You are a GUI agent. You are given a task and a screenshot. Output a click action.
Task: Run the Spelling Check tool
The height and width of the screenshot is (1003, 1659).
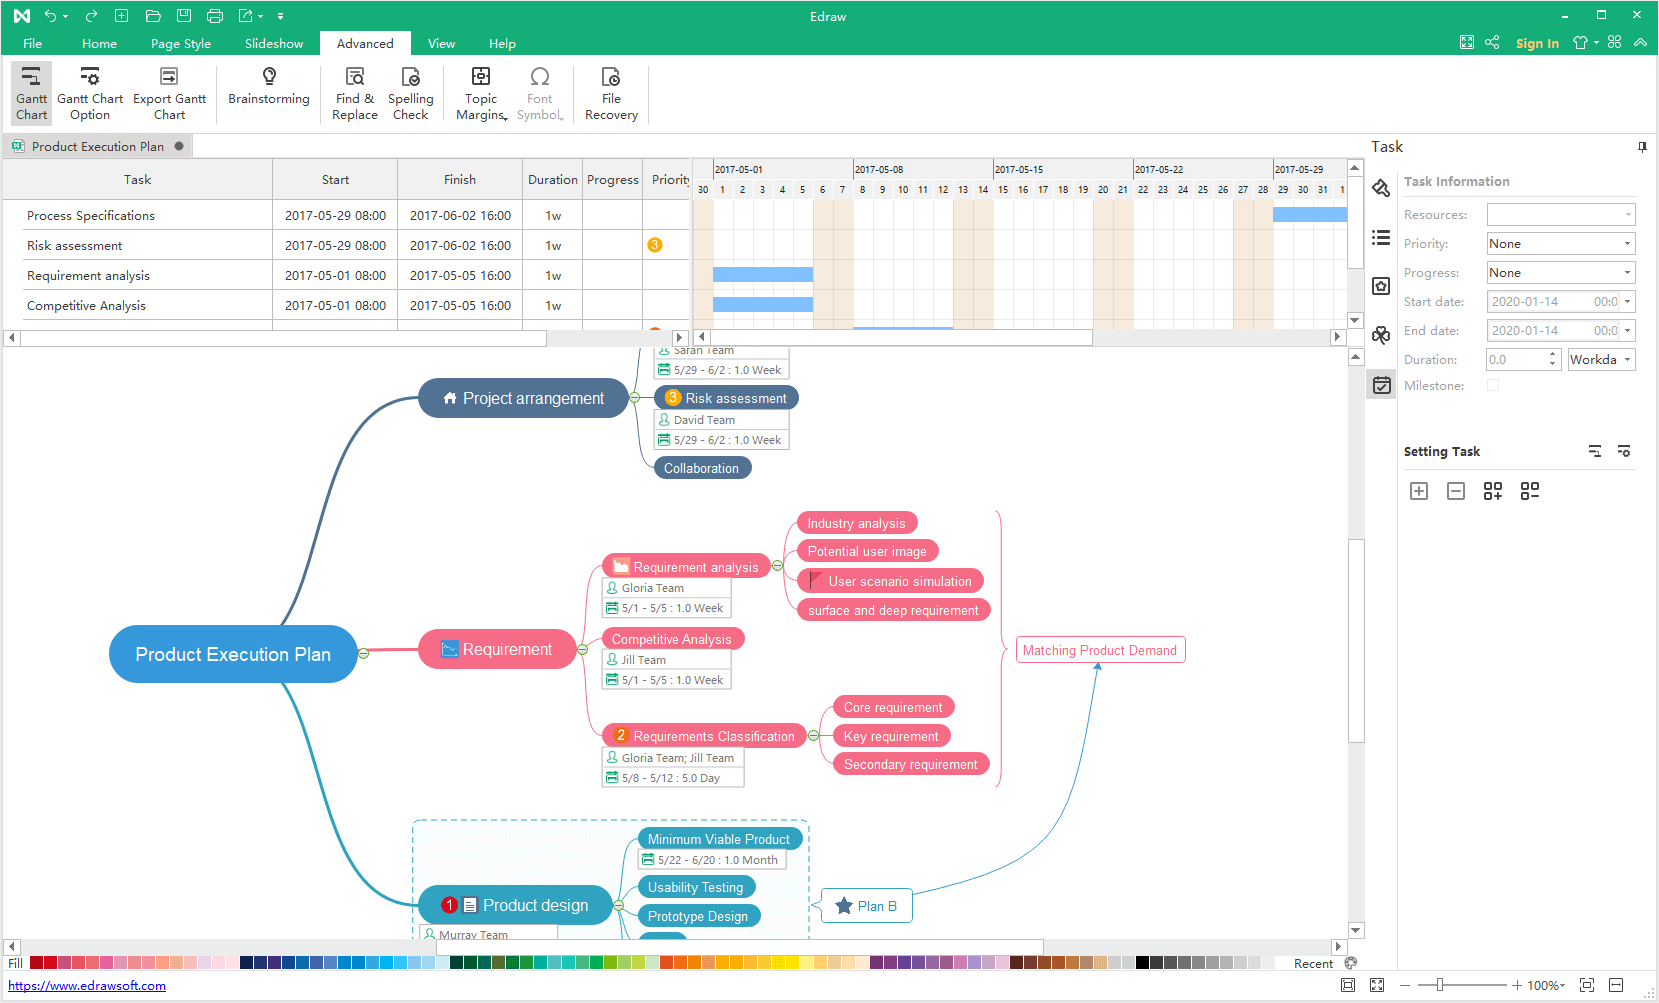coord(410,92)
